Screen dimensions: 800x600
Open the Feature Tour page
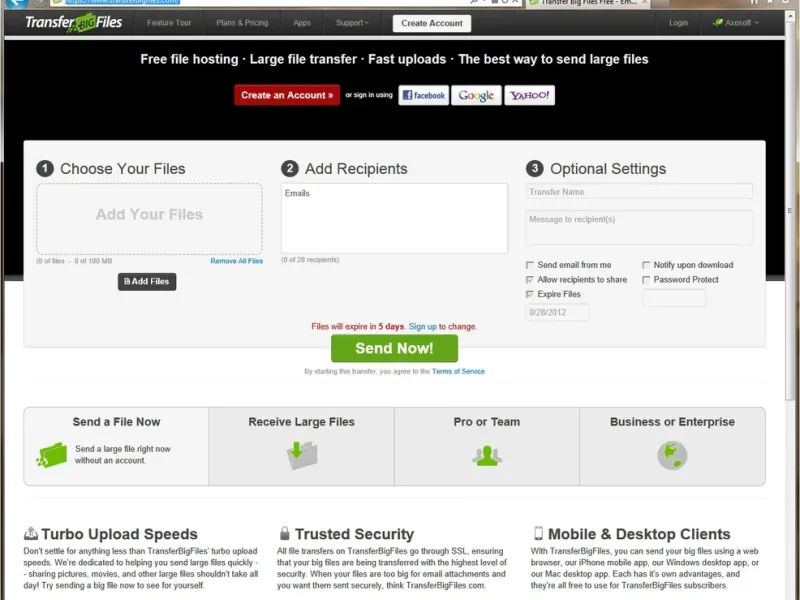coord(169,23)
